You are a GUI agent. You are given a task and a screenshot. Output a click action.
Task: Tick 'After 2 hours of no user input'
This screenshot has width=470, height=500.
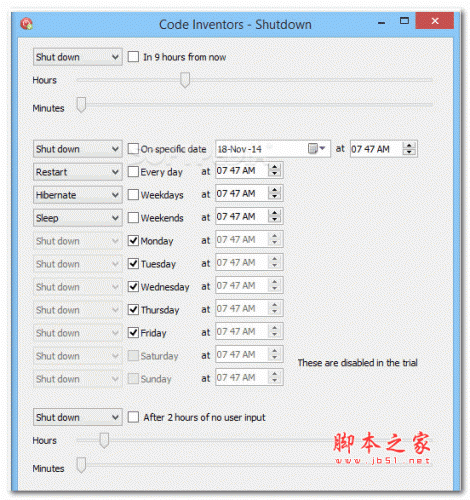pos(133,417)
